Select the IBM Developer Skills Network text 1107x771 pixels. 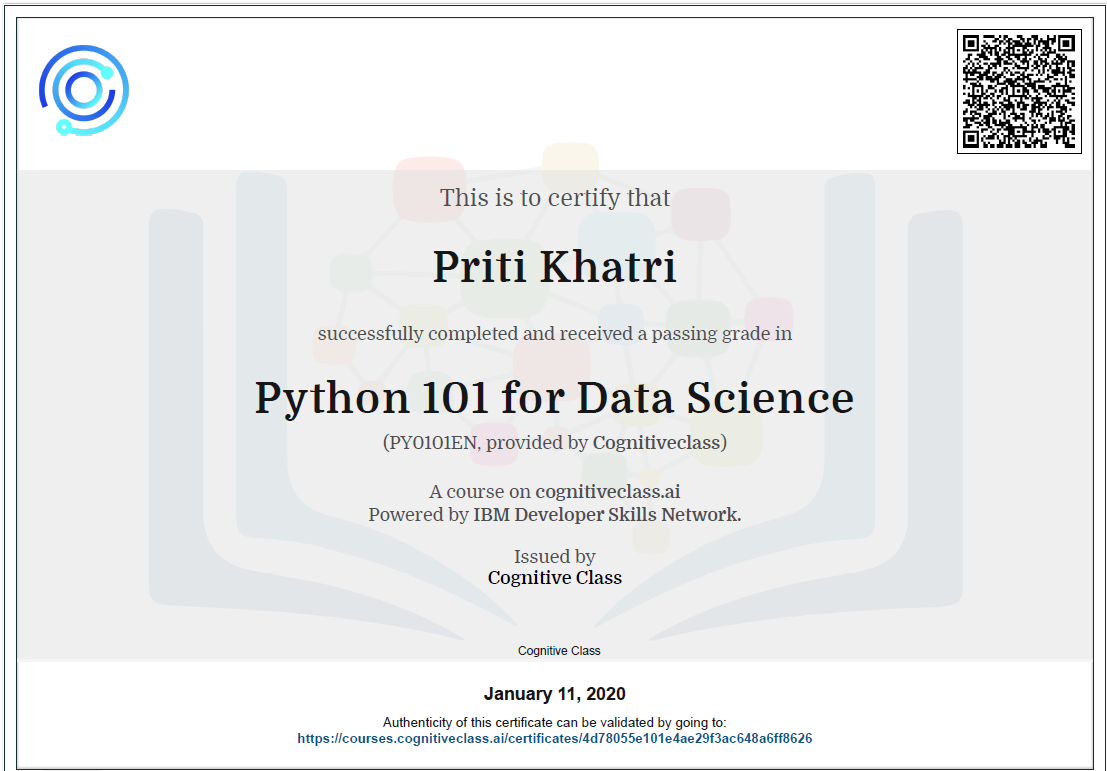(605, 515)
